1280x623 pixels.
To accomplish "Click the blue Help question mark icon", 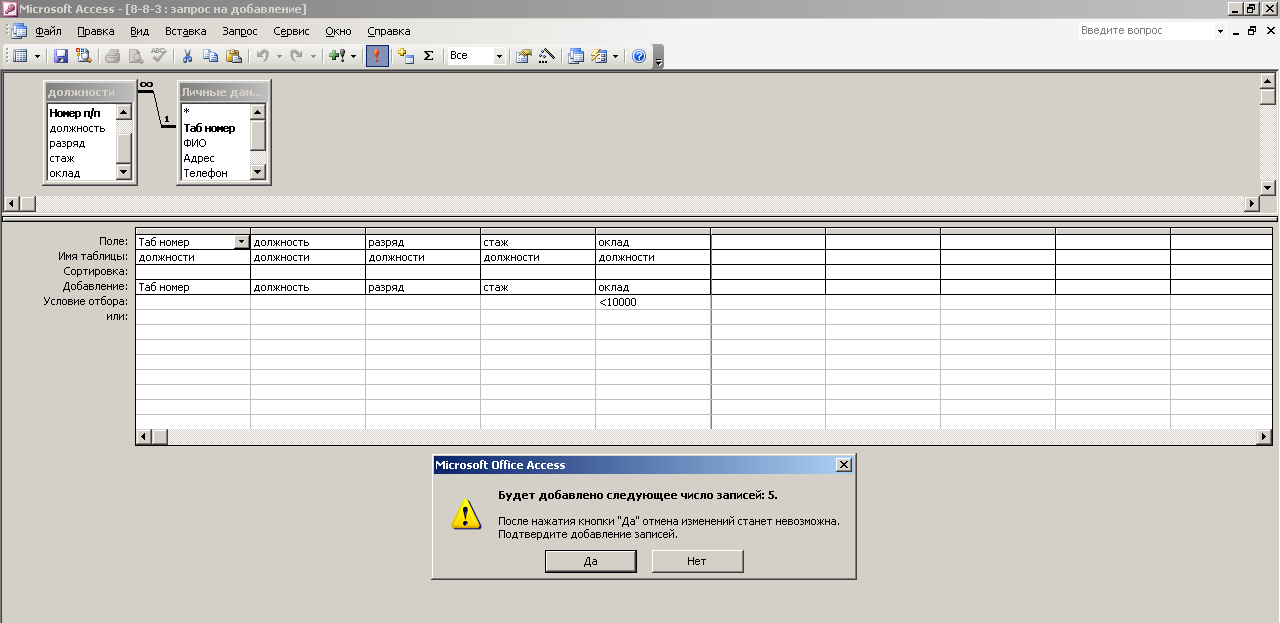I will (639, 56).
